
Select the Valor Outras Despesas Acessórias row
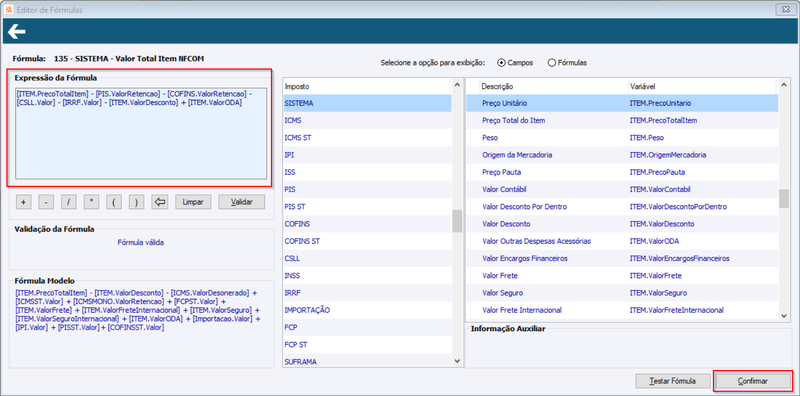pos(622,241)
